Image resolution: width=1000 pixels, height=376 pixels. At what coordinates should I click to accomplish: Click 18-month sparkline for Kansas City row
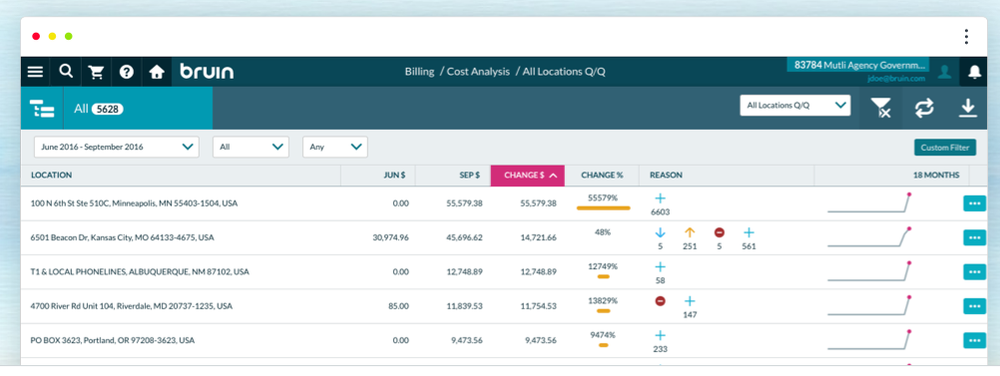click(869, 237)
